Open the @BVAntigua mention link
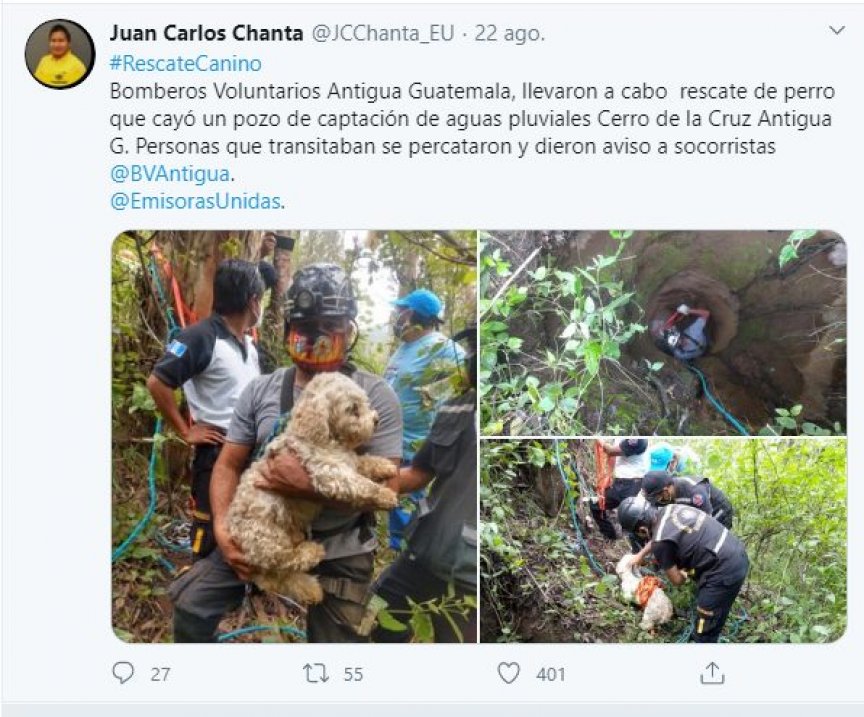 [x=170, y=174]
